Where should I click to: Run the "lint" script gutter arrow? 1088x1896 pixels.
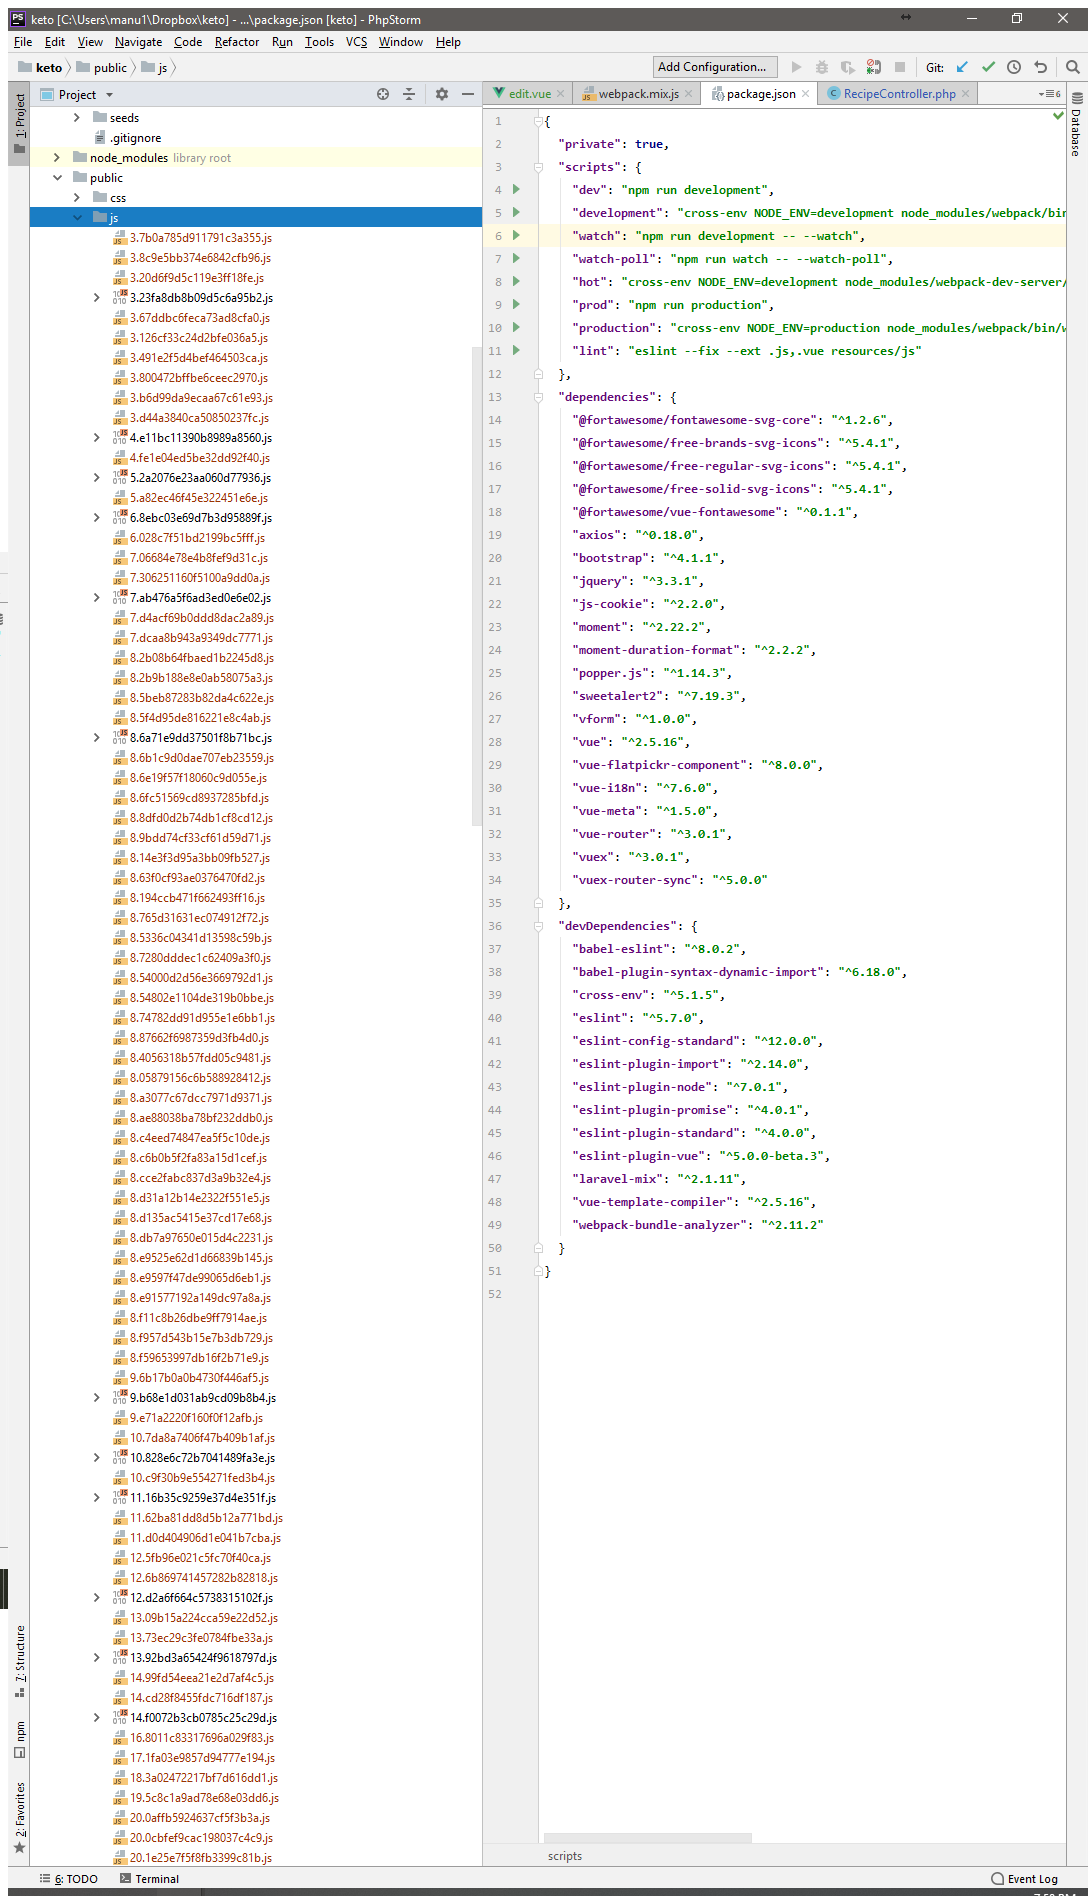pos(516,350)
